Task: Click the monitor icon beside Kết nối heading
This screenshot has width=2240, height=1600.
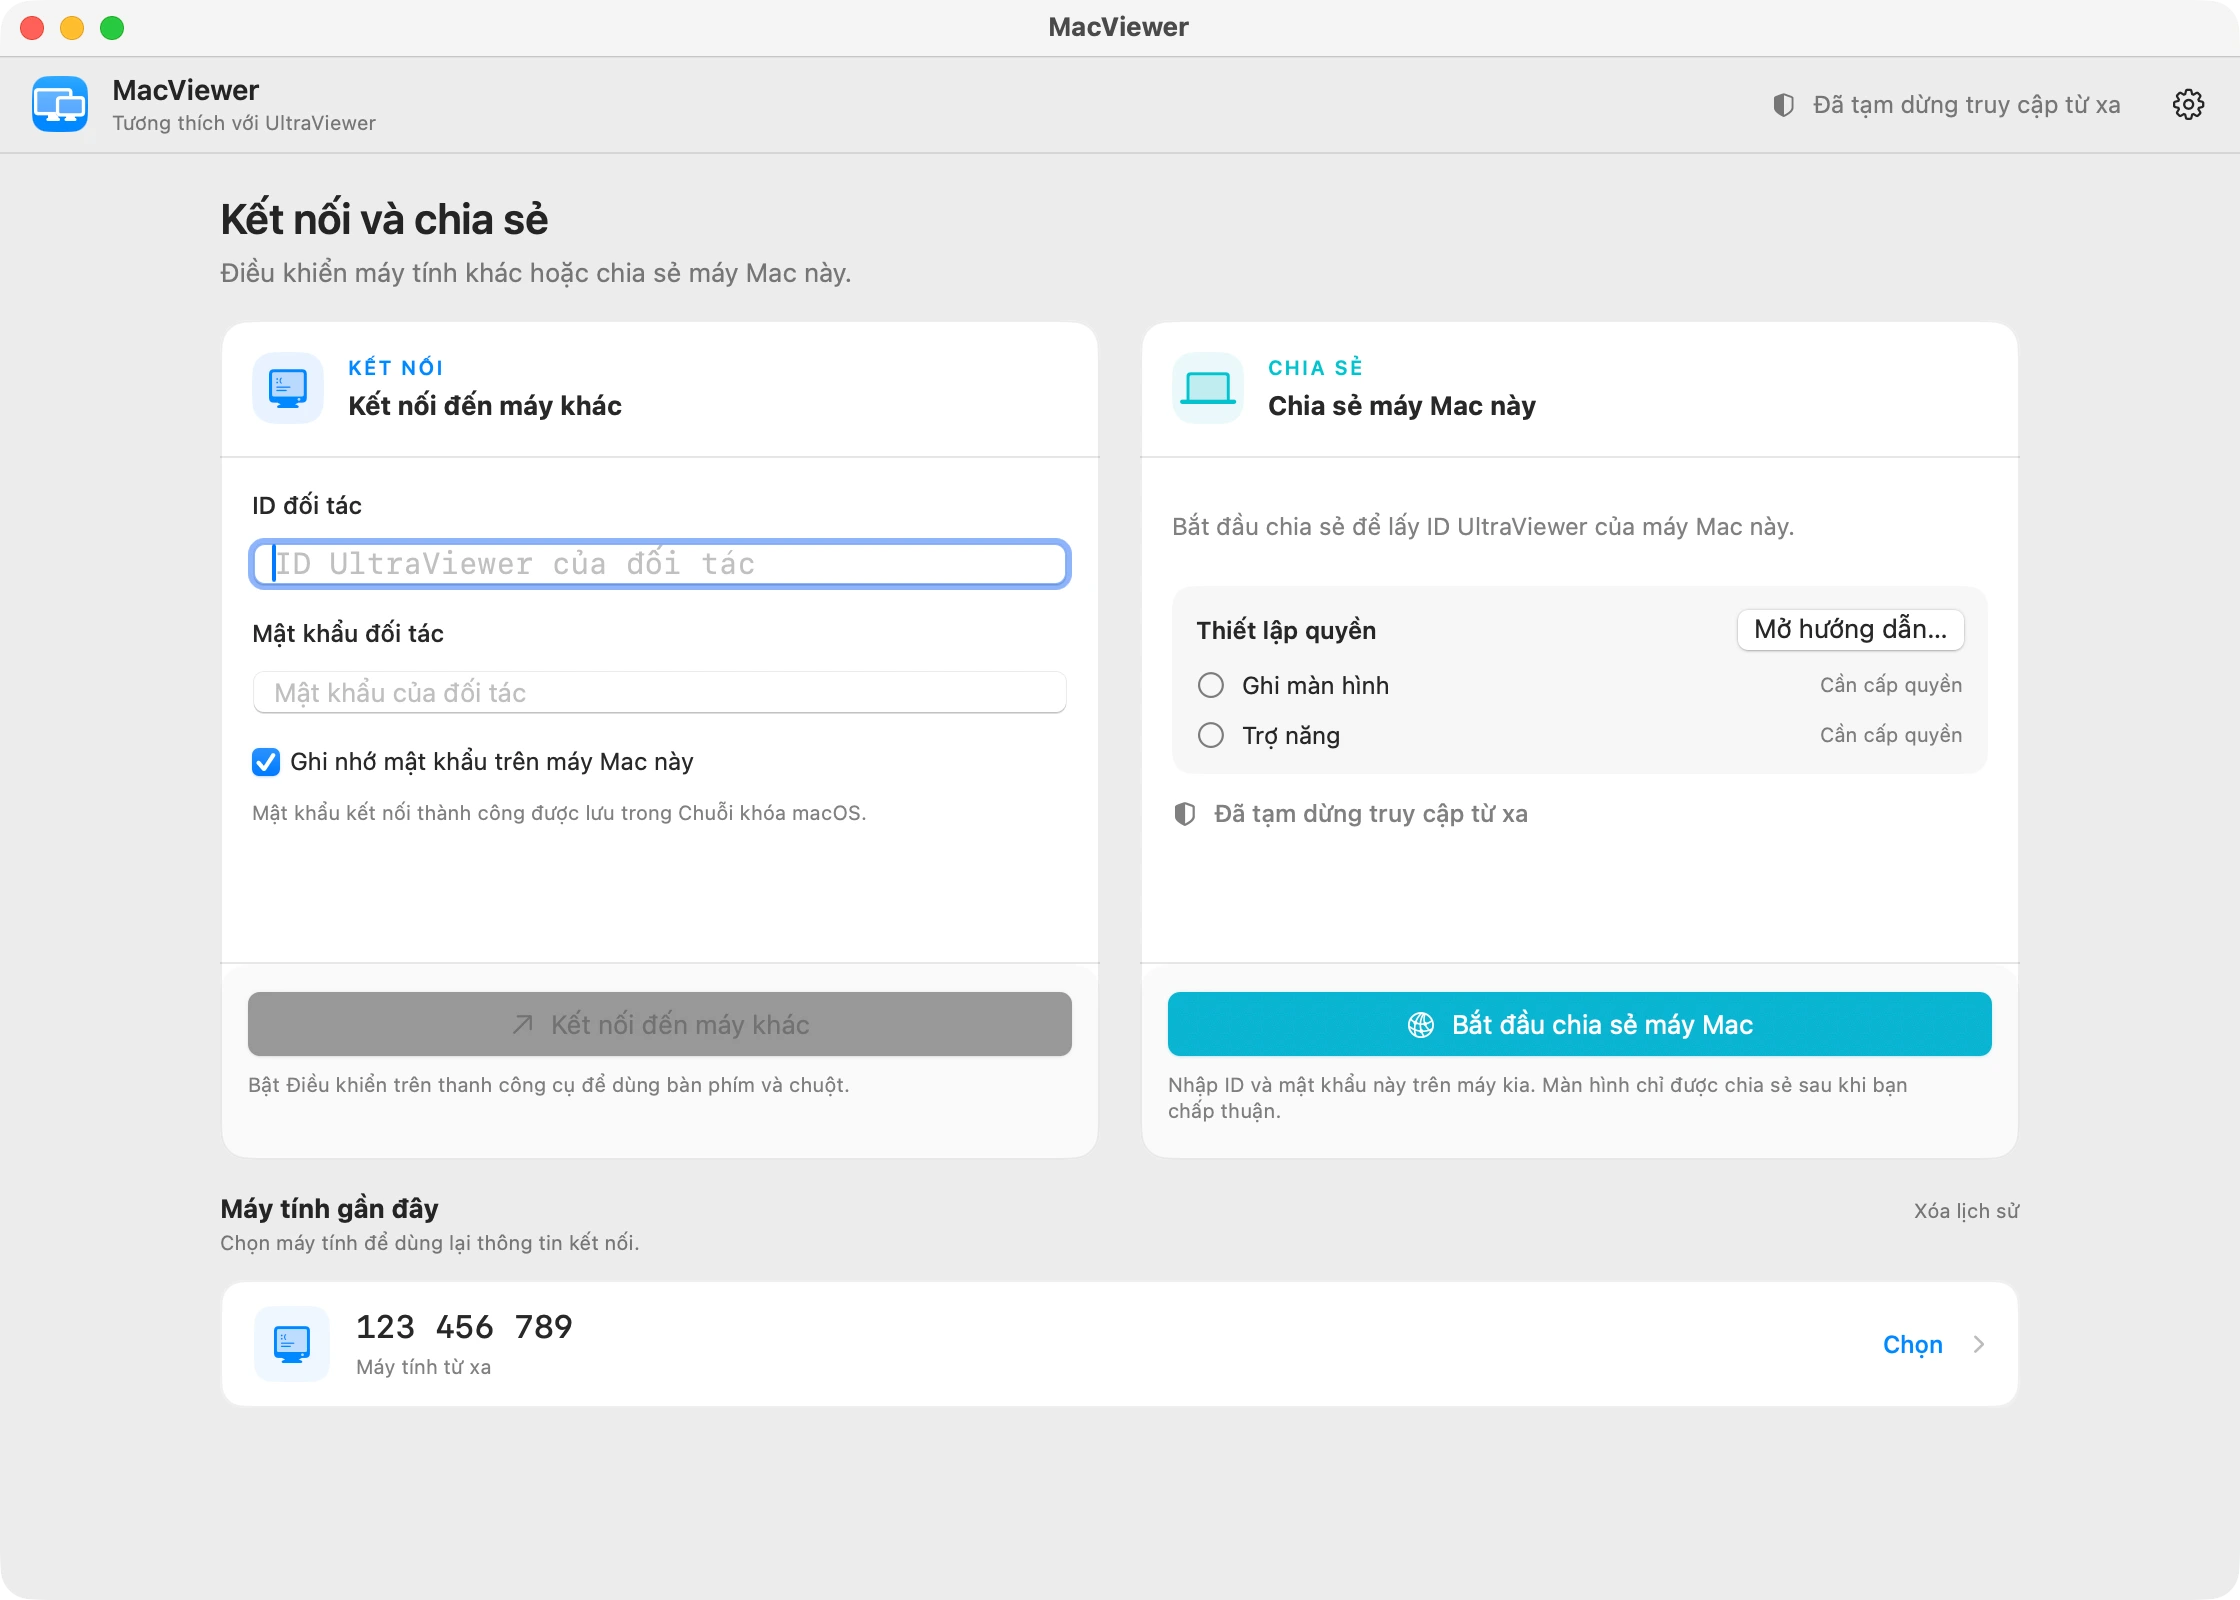Action: coord(288,388)
